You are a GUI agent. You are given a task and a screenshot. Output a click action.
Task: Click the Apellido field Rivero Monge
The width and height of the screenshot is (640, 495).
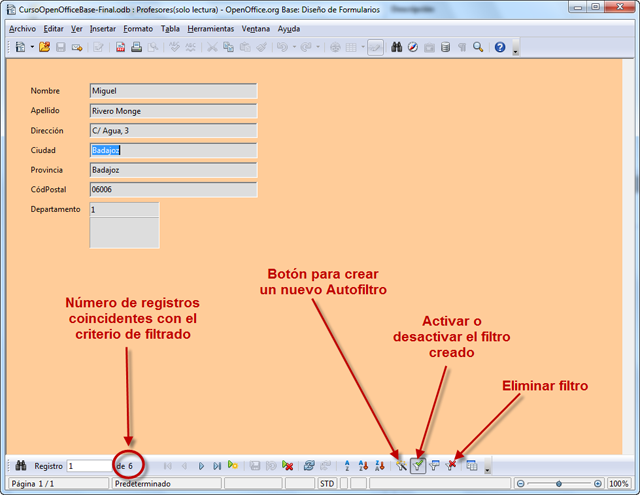[173, 111]
